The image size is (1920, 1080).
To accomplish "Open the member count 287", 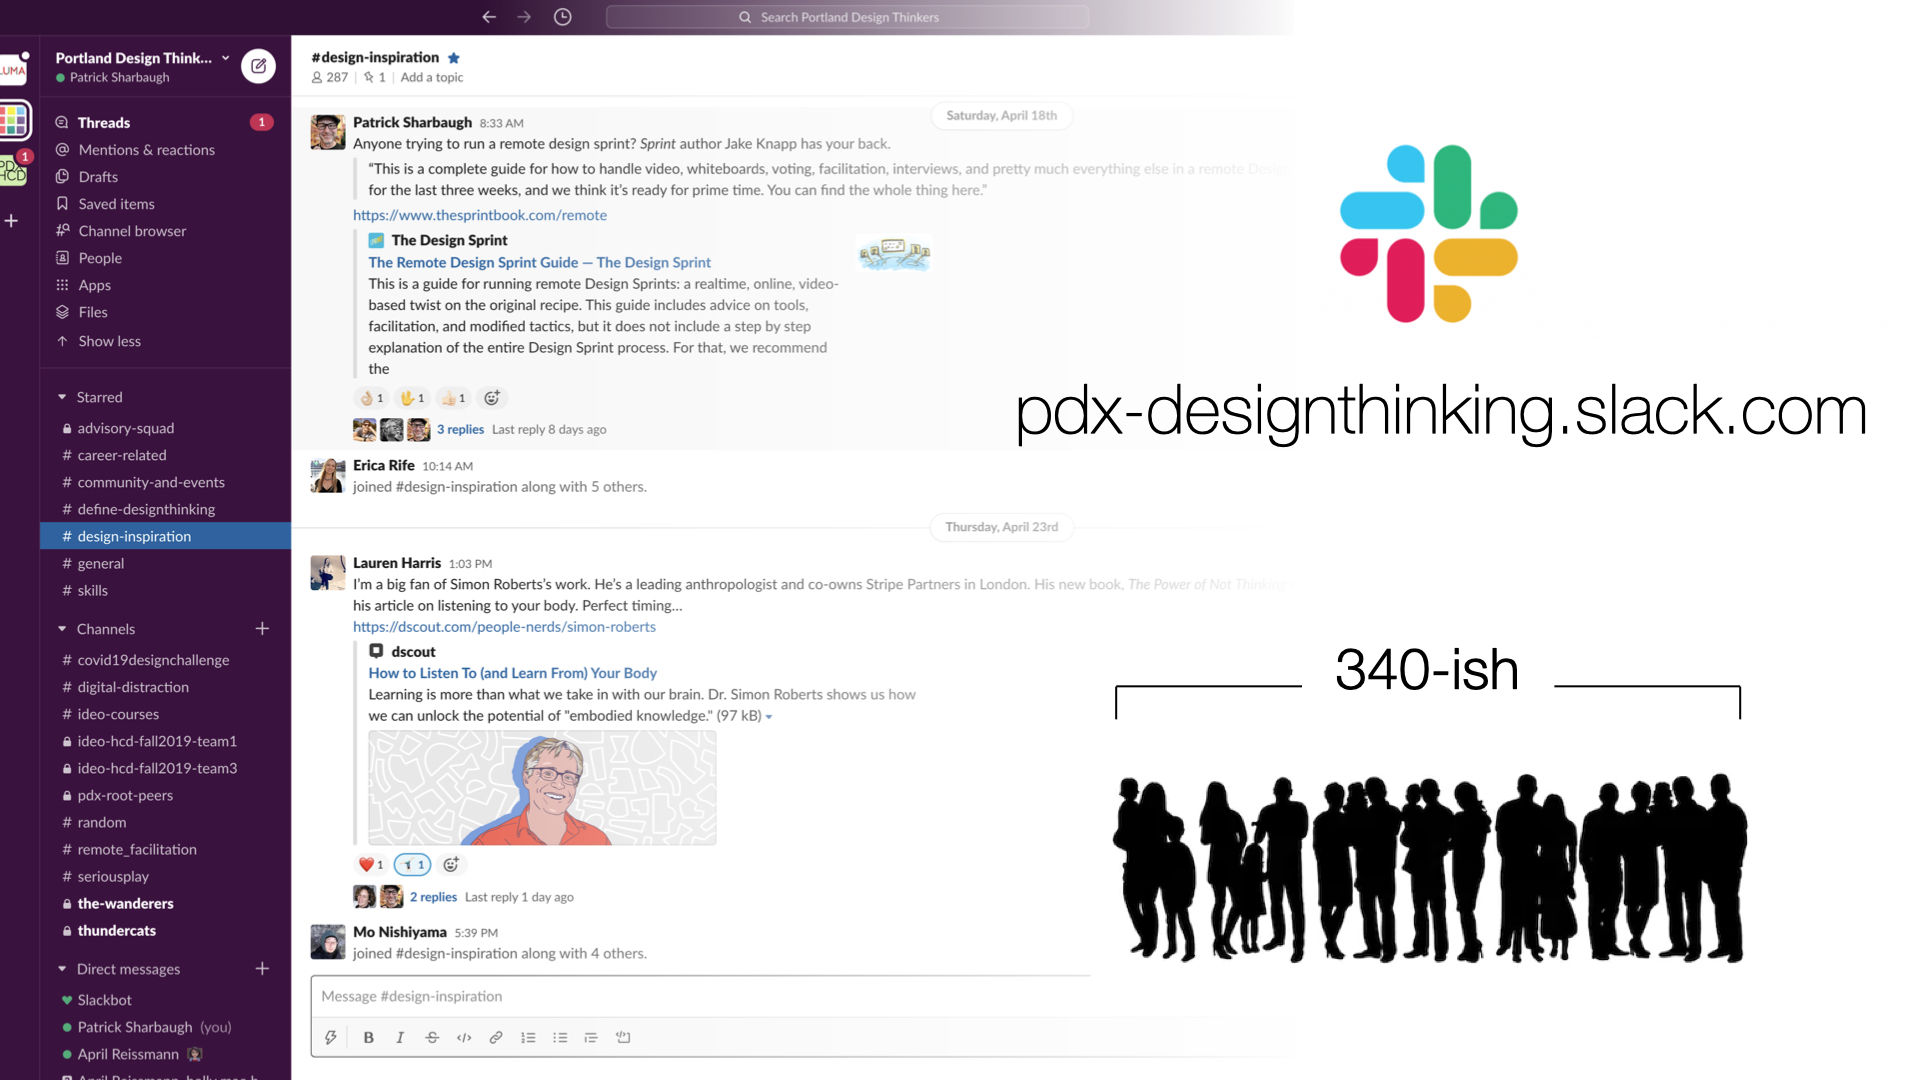I will click(330, 77).
